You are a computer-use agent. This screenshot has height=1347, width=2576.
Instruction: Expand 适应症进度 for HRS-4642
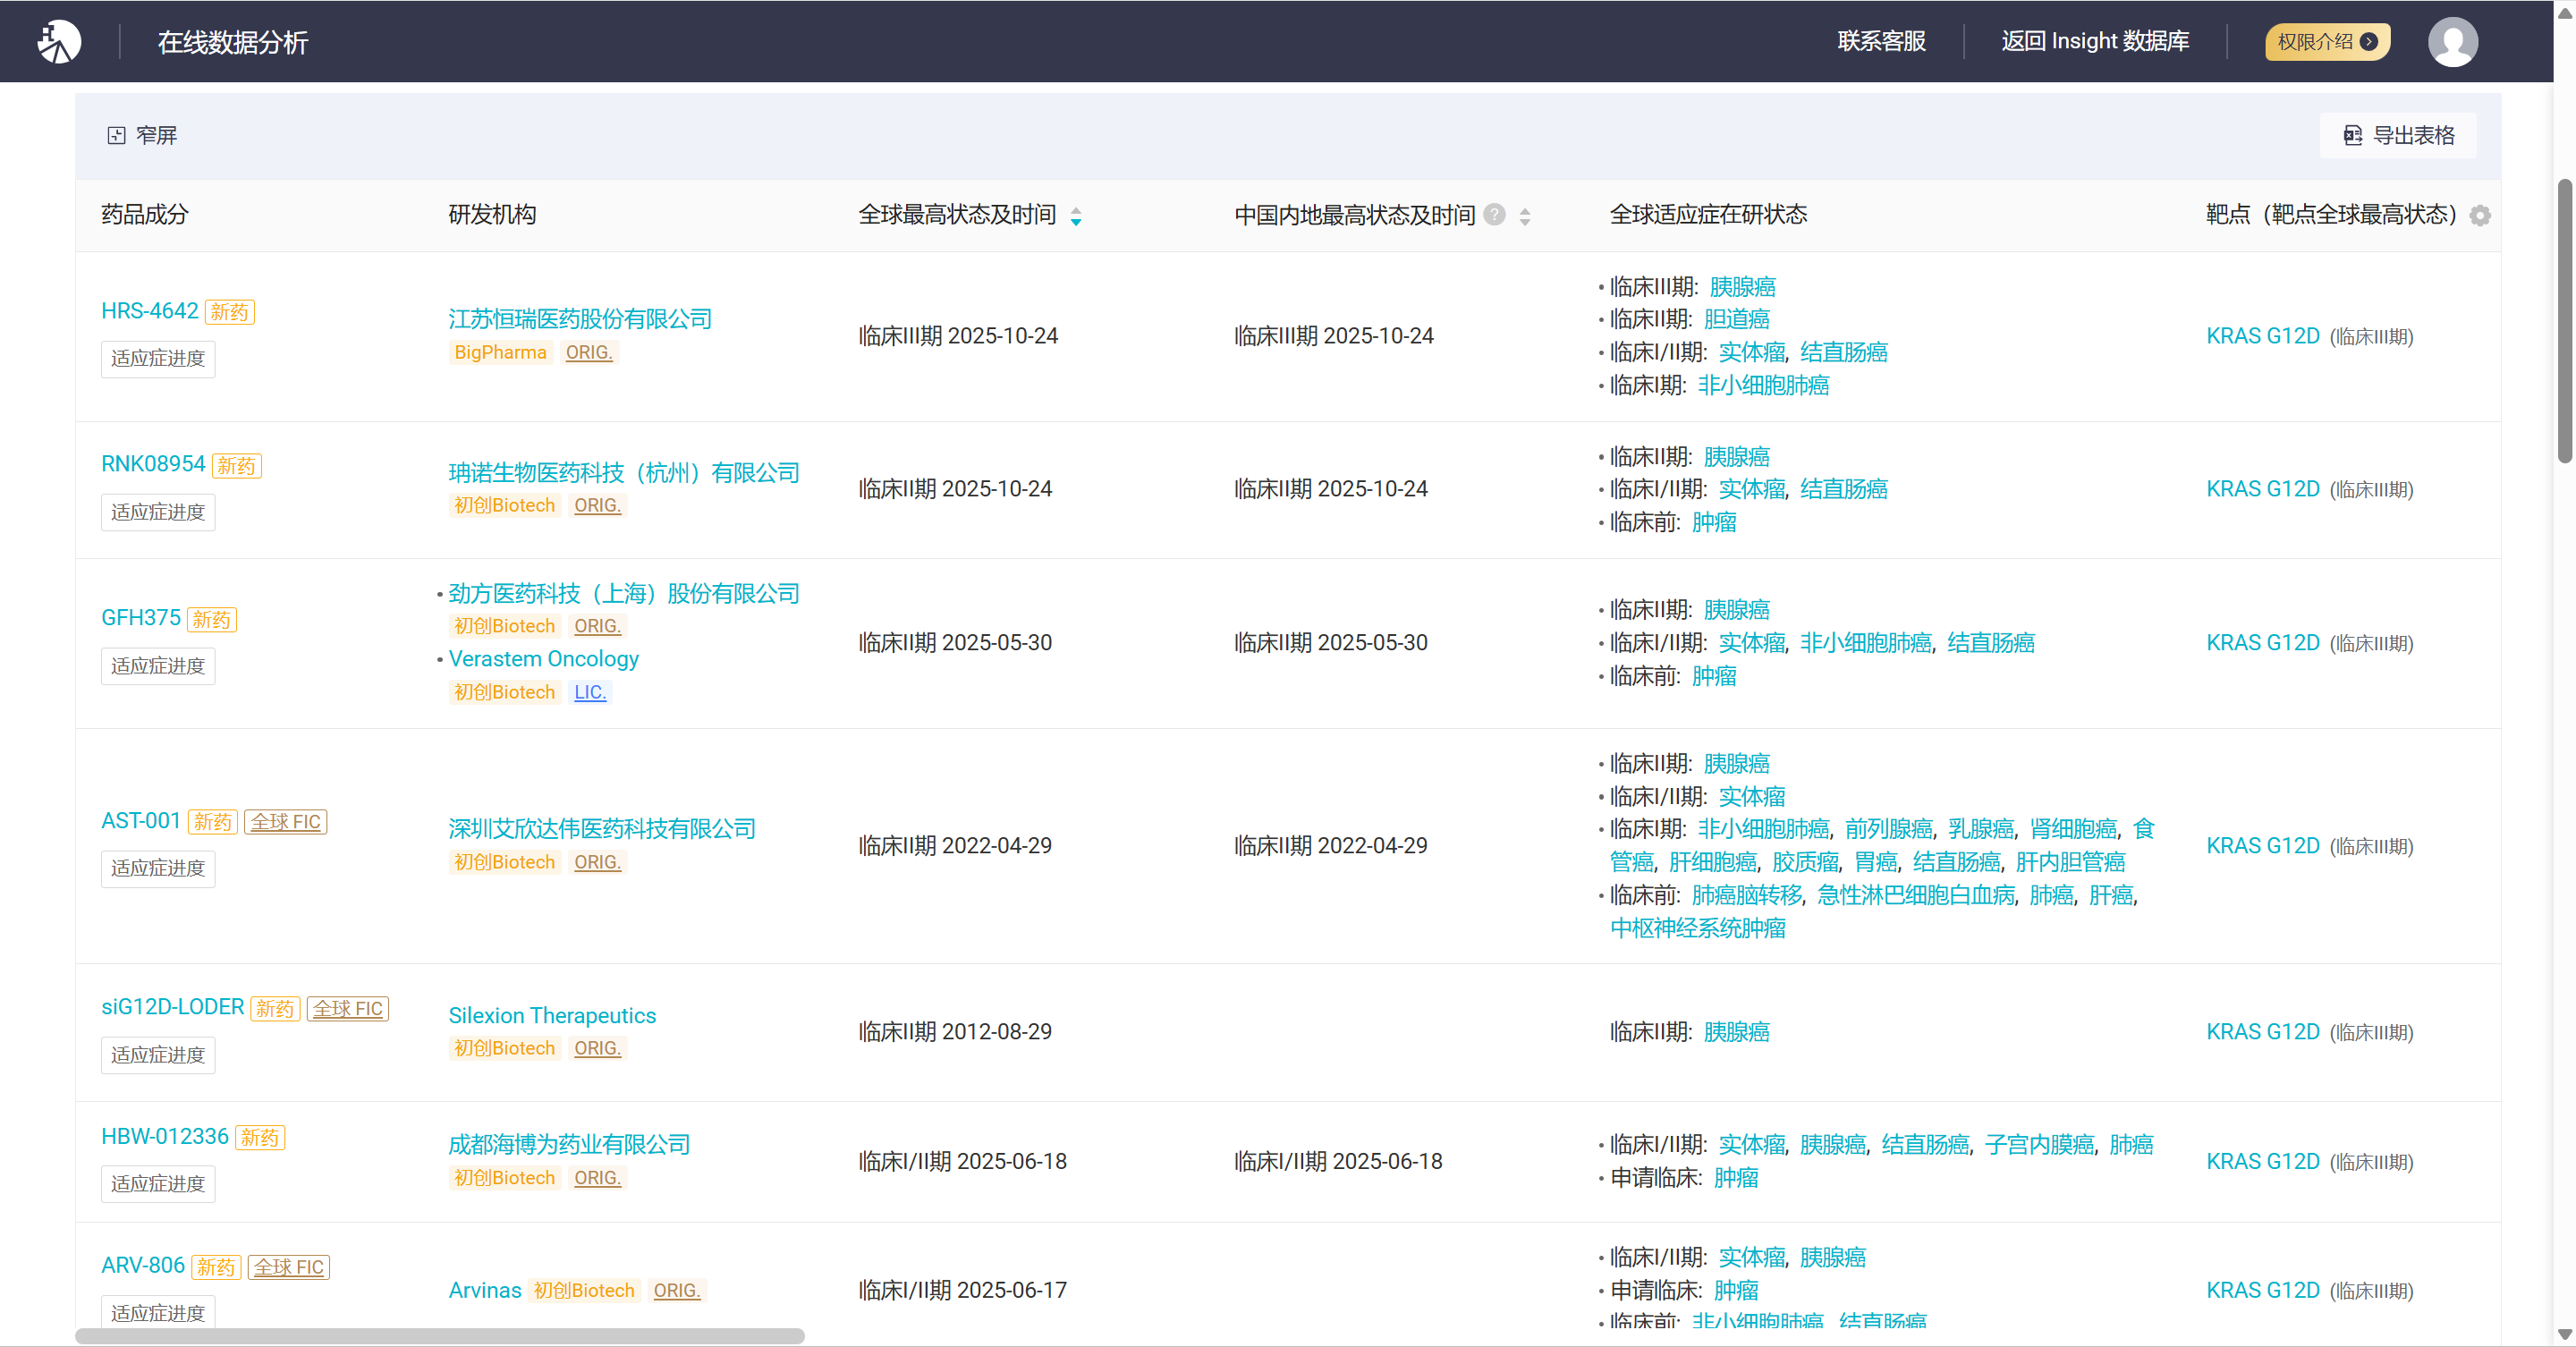[x=158, y=359]
